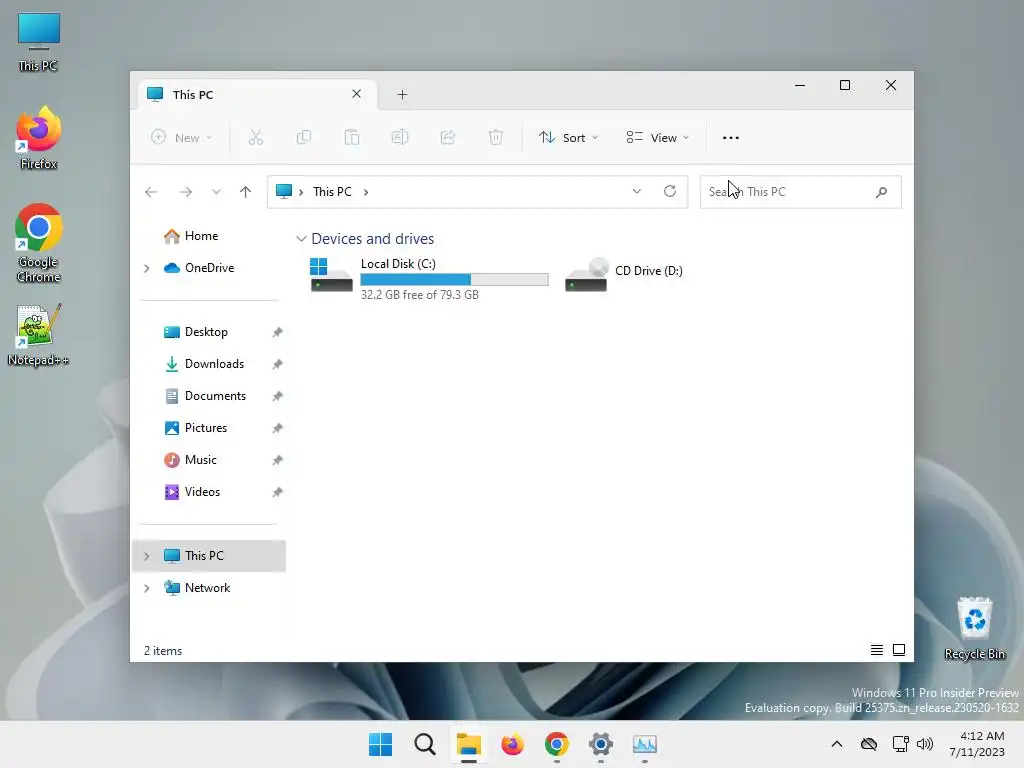Screen dimensions: 1024x768
Task: Click the Paste clipboard icon
Action: (352, 137)
